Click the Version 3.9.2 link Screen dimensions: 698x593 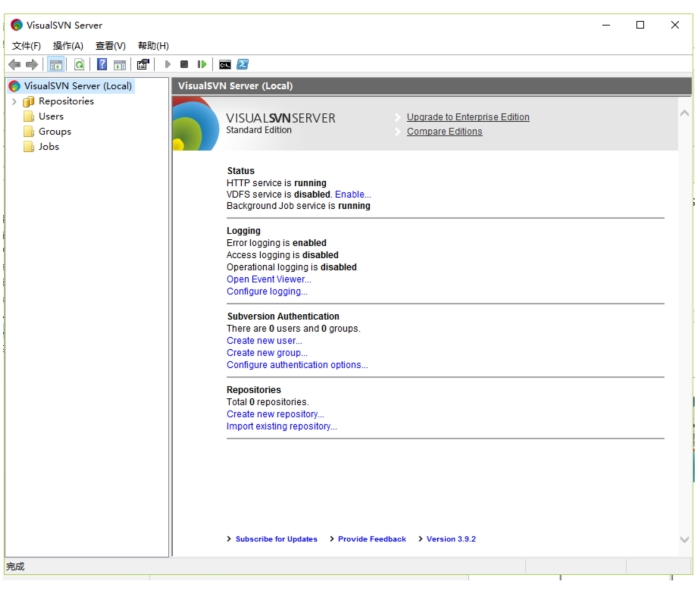click(x=451, y=539)
